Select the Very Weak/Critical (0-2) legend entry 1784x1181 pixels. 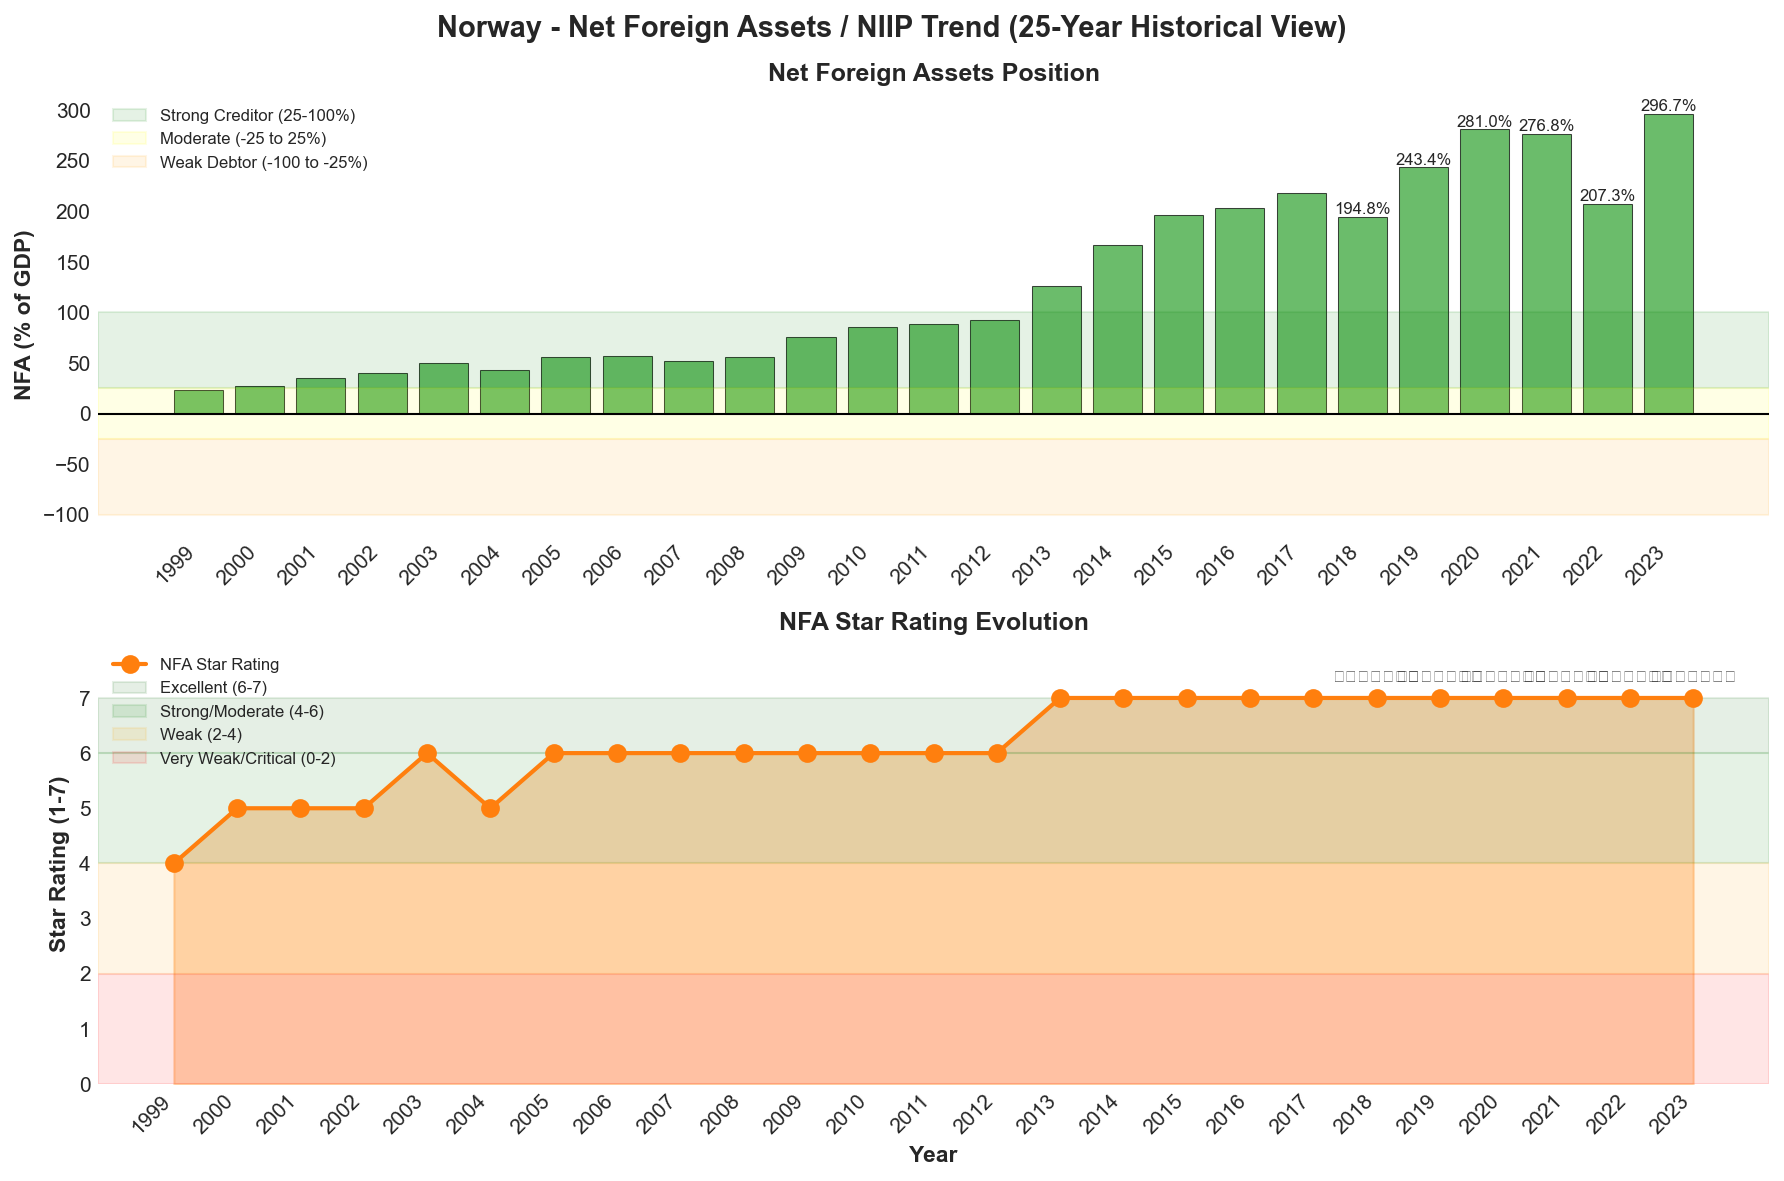point(130,758)
